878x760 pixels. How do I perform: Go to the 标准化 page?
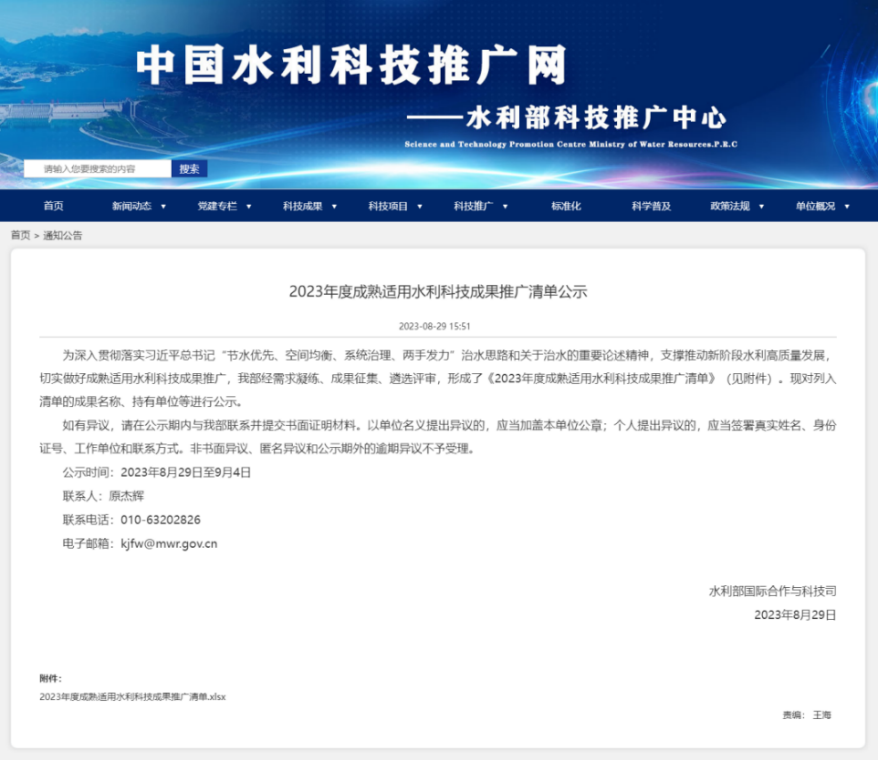(566, 206)
